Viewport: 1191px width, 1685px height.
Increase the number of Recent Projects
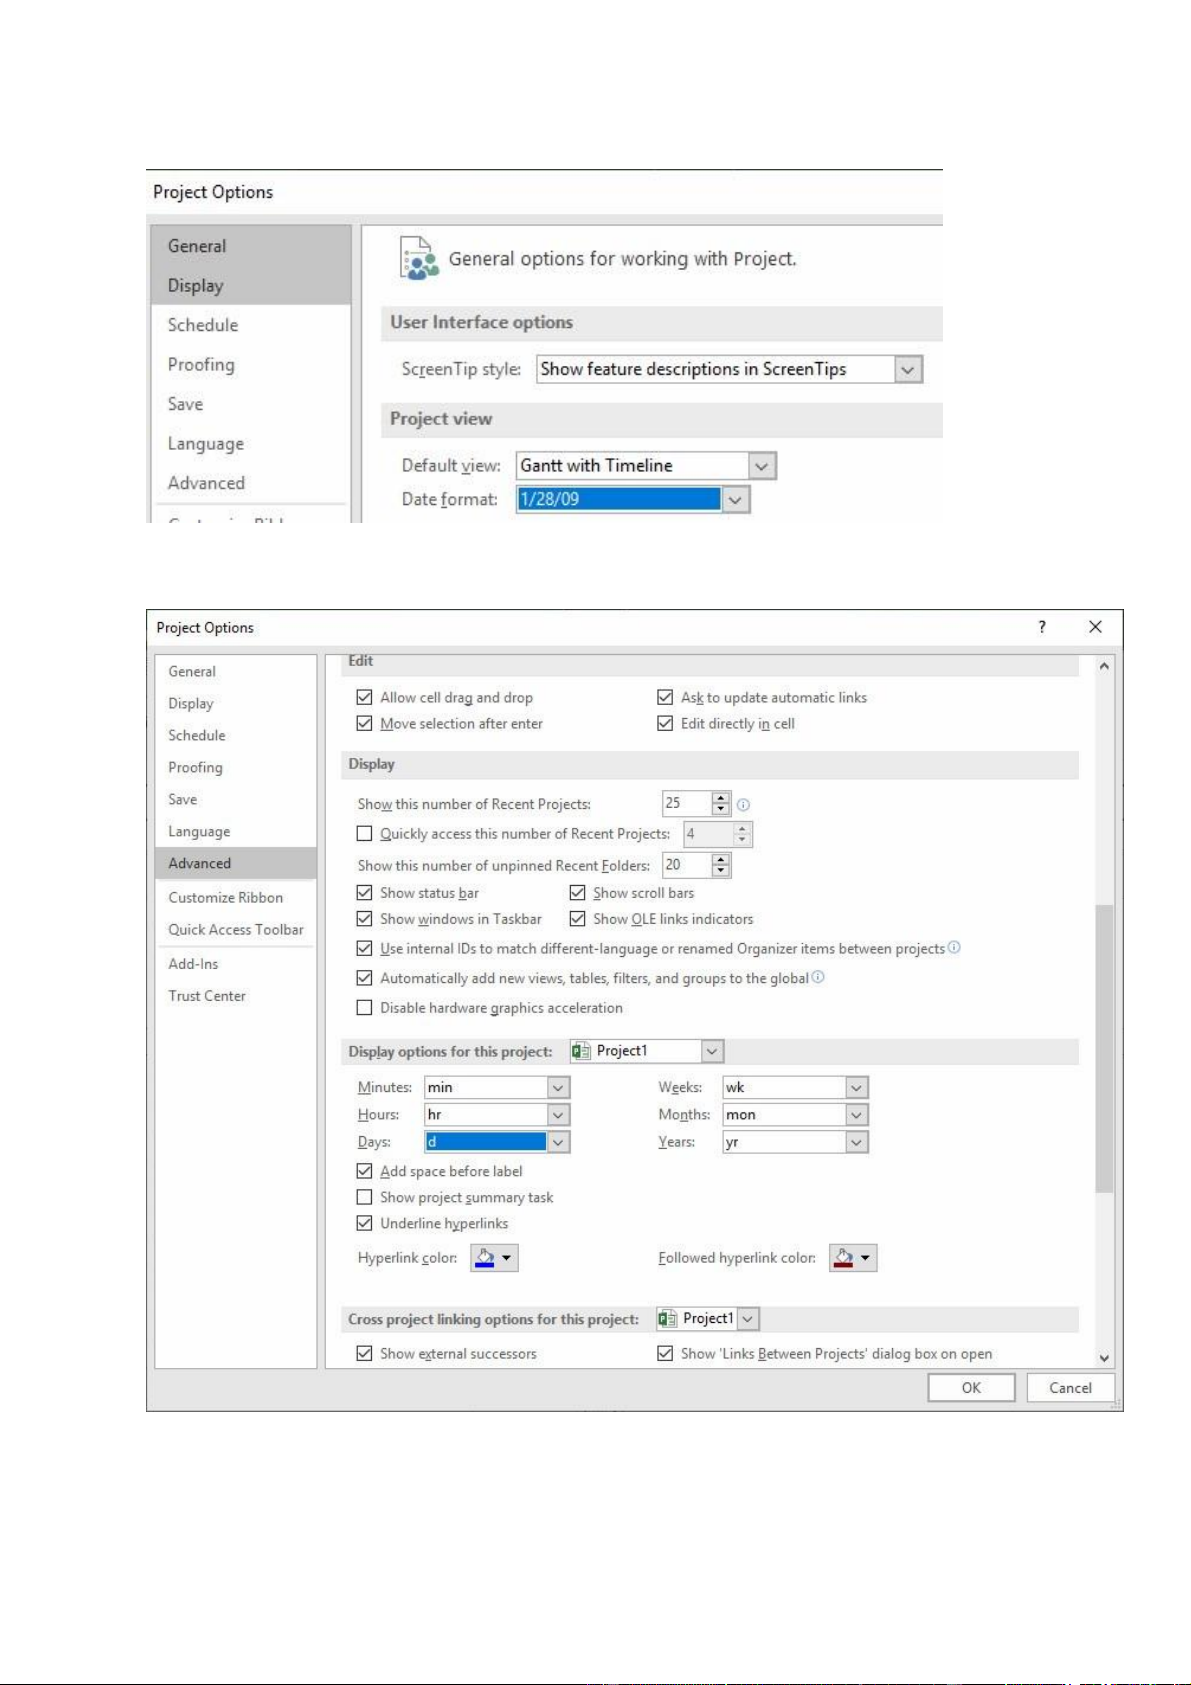pyautogui.click(x=721, y=798)
